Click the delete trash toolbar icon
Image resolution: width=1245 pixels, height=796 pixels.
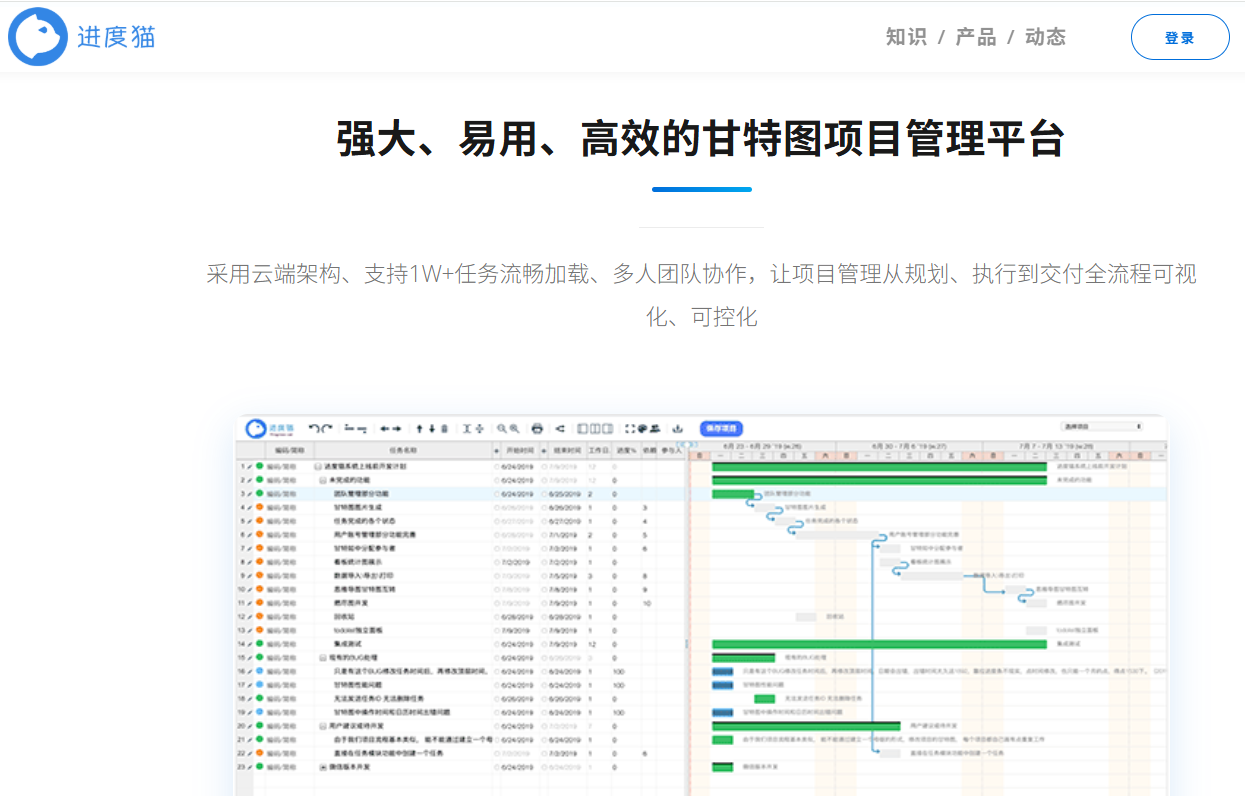[x=445, y=428]
